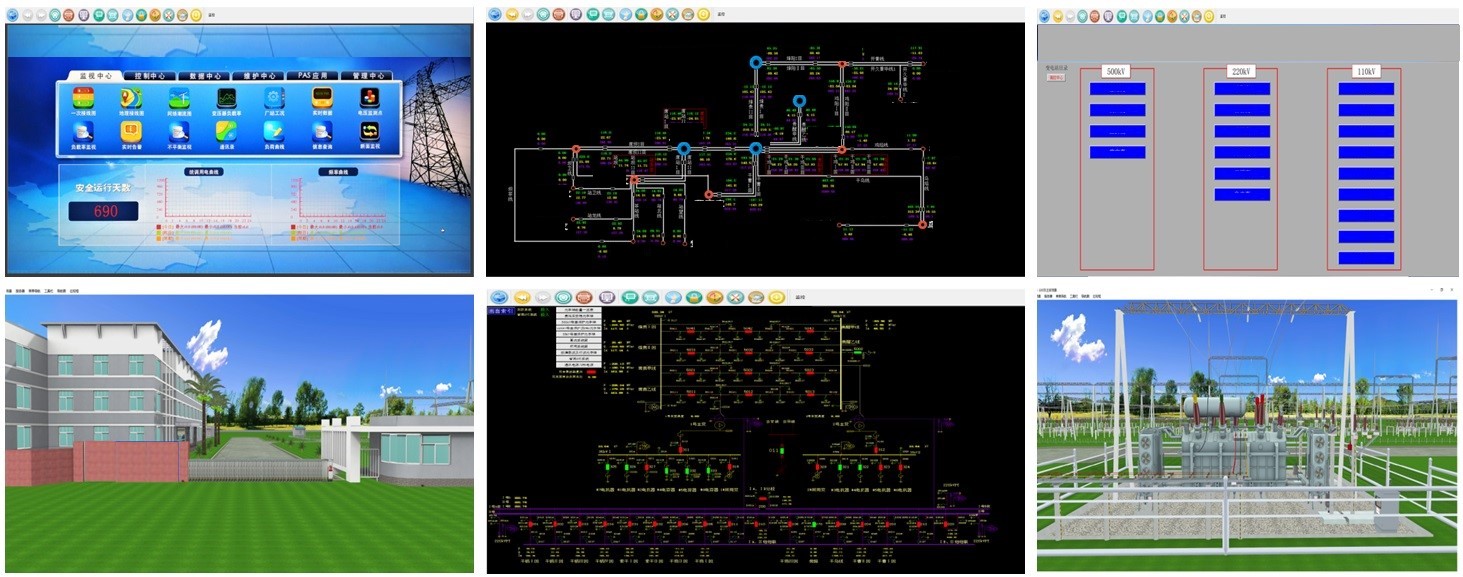Launch the 网络潮流图 icon

point(179,99)
